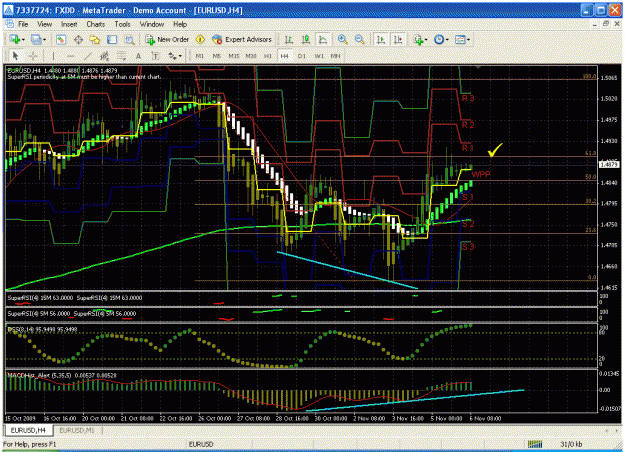Switch to the second EURUSD chart tab
The image size is (625, 452).
[x=77, y=430]
